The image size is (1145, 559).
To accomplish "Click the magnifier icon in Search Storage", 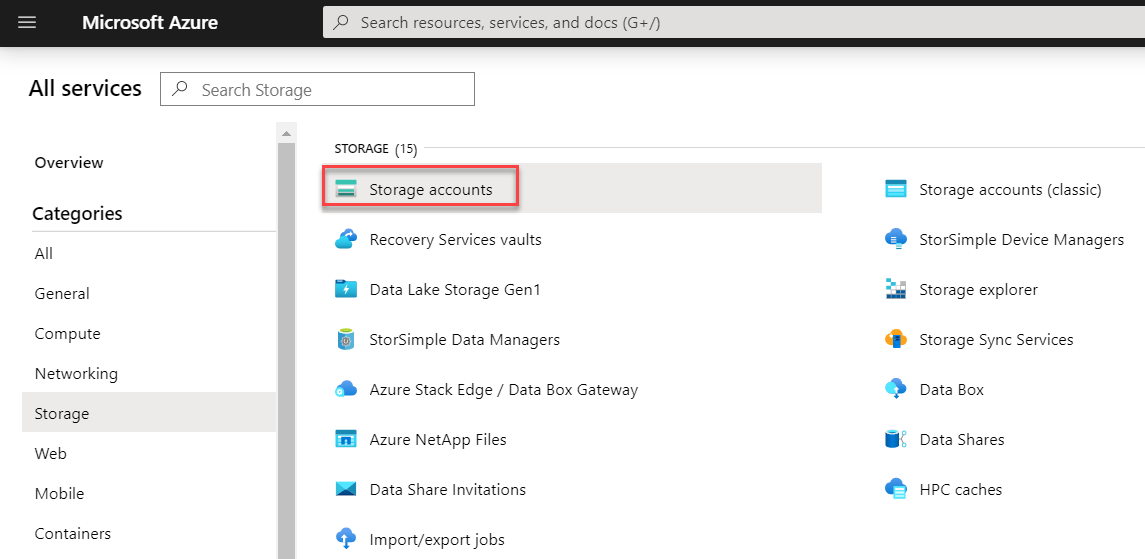I will (x=180, y=90).
